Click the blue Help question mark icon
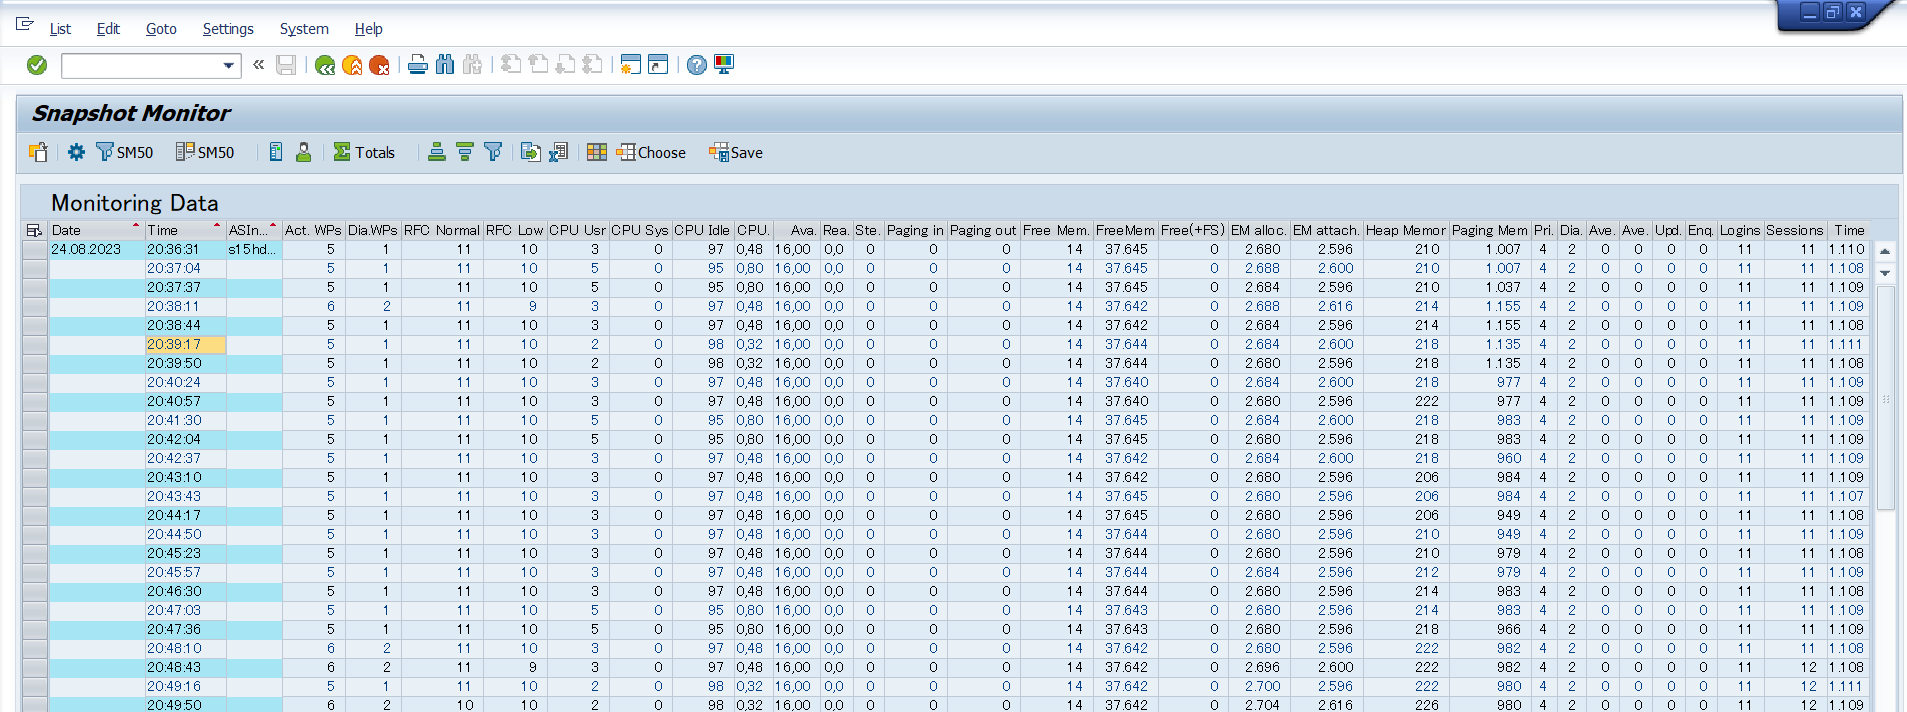The height and width of the screenshot is (712, 1907). [697, 65]
